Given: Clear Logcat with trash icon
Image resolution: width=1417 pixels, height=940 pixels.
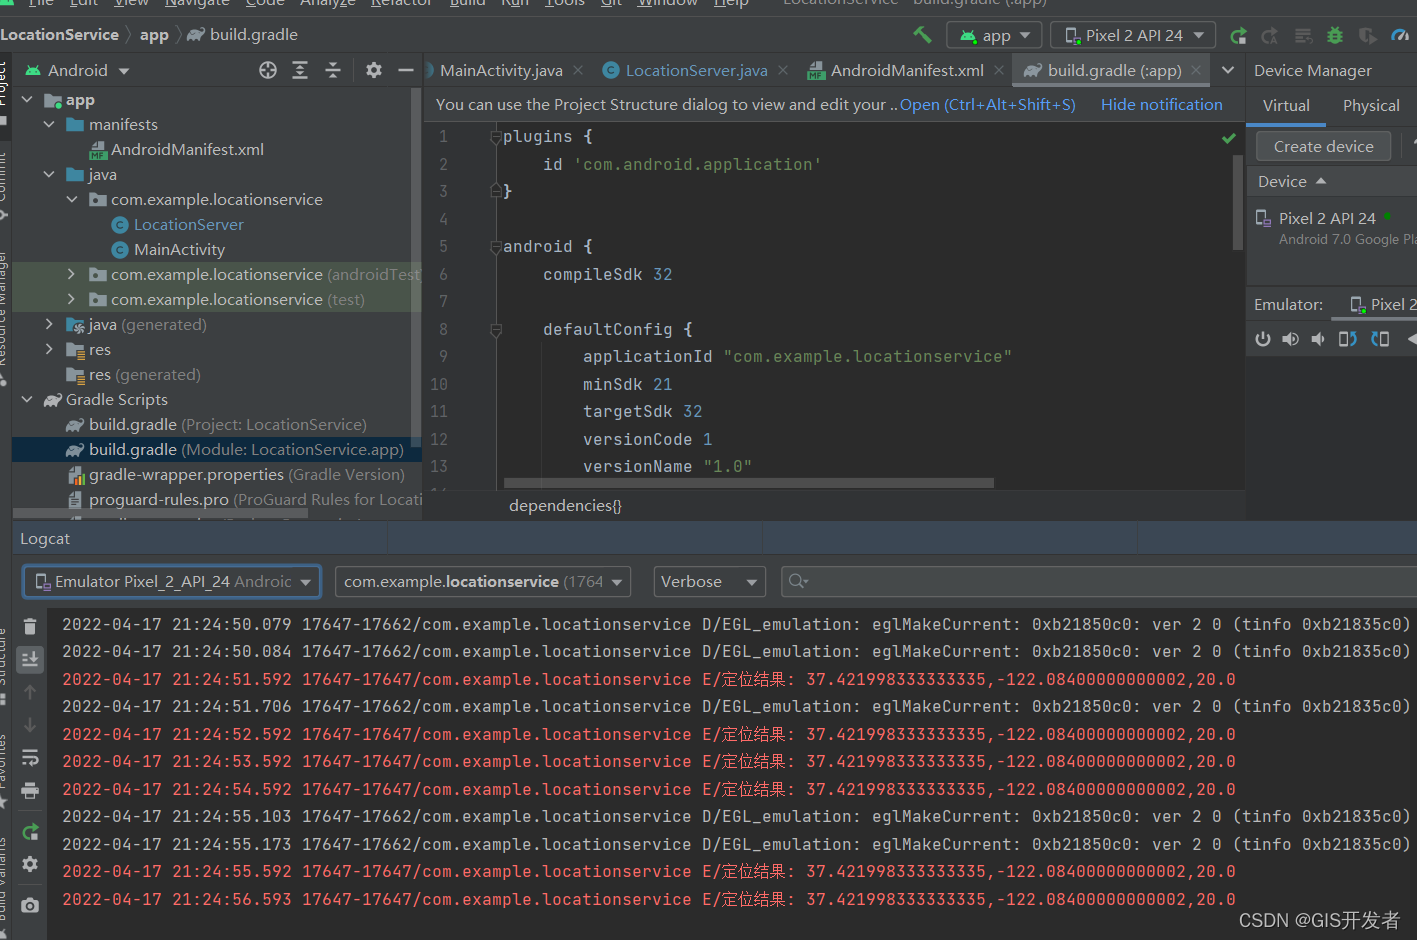Looking at the screenshot, I should pos(30,626).
